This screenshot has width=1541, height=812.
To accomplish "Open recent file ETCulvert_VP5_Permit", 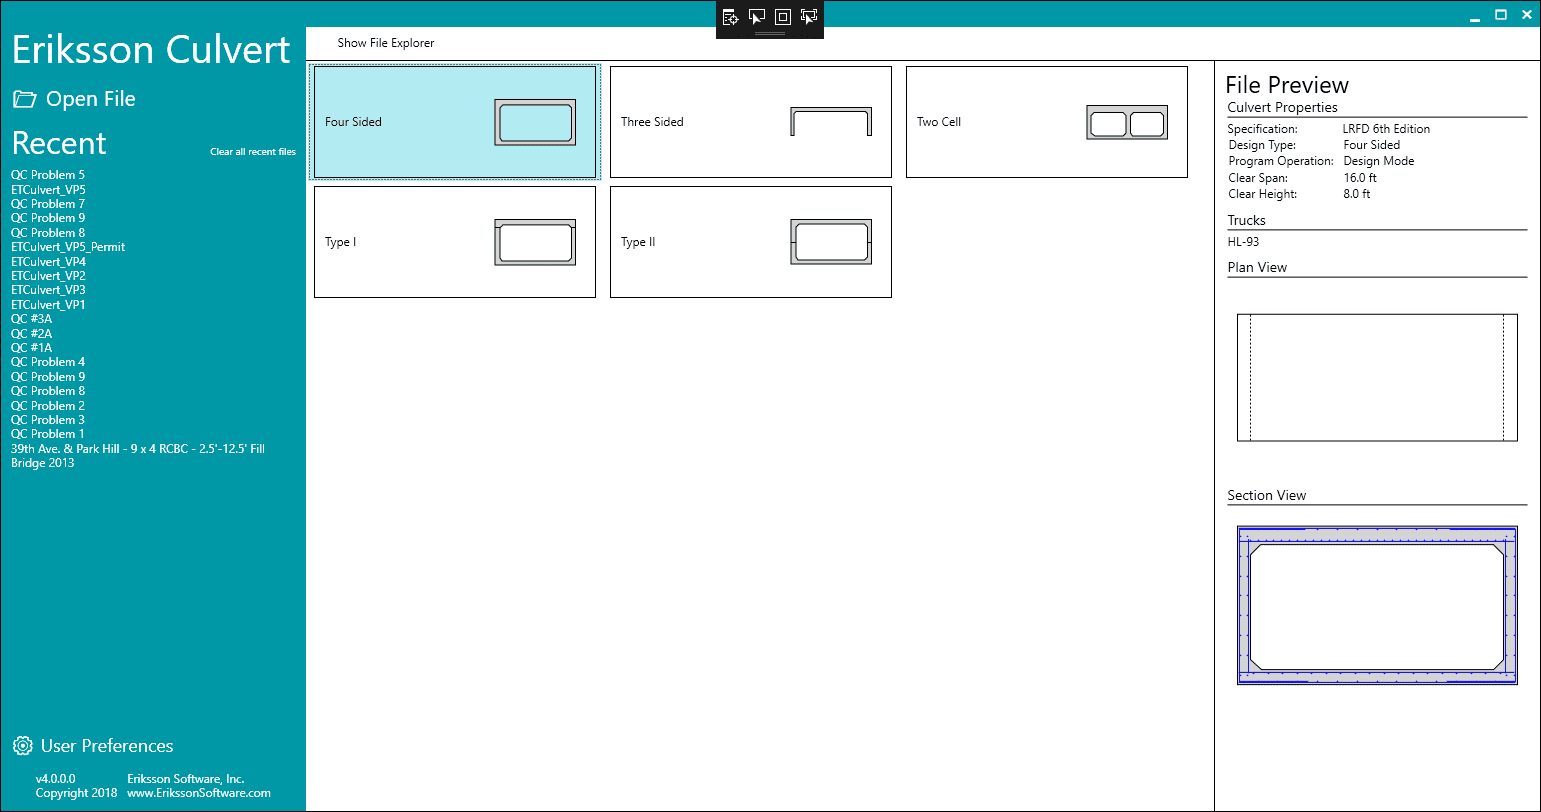I will click(x=68, y=247).
